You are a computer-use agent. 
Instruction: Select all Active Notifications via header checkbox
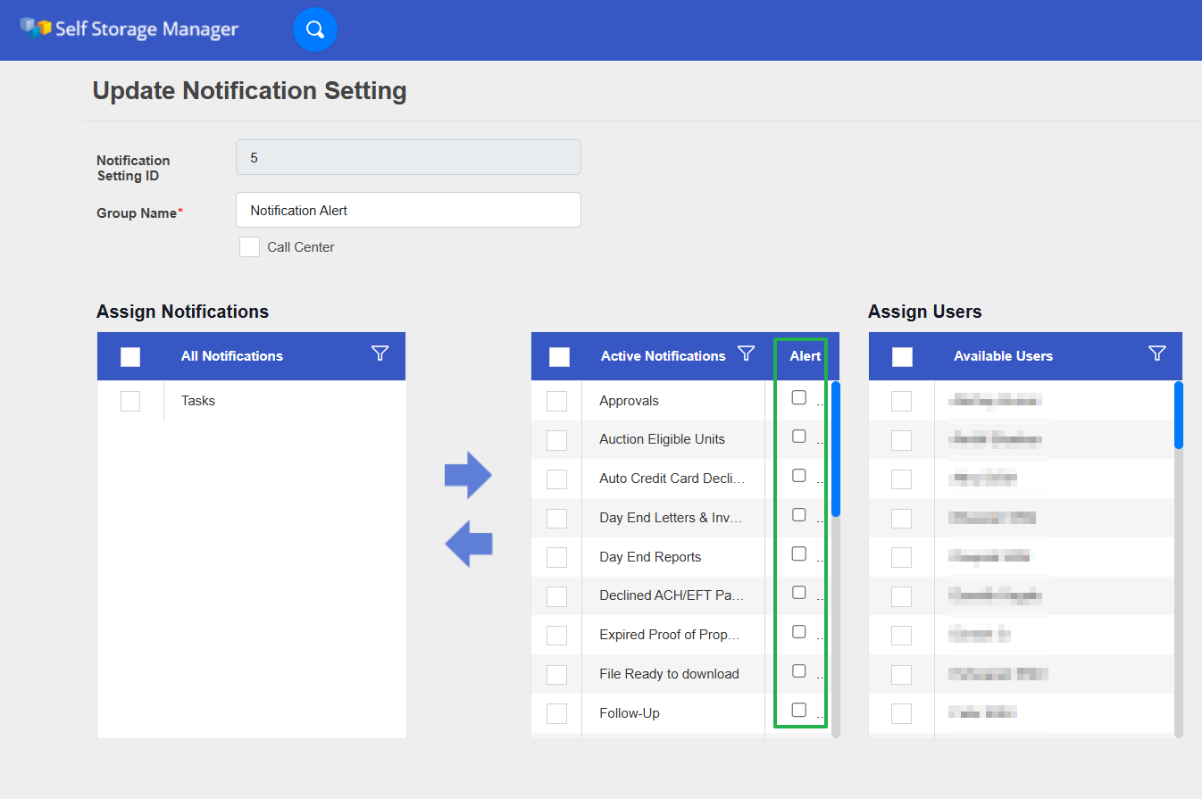558,355
